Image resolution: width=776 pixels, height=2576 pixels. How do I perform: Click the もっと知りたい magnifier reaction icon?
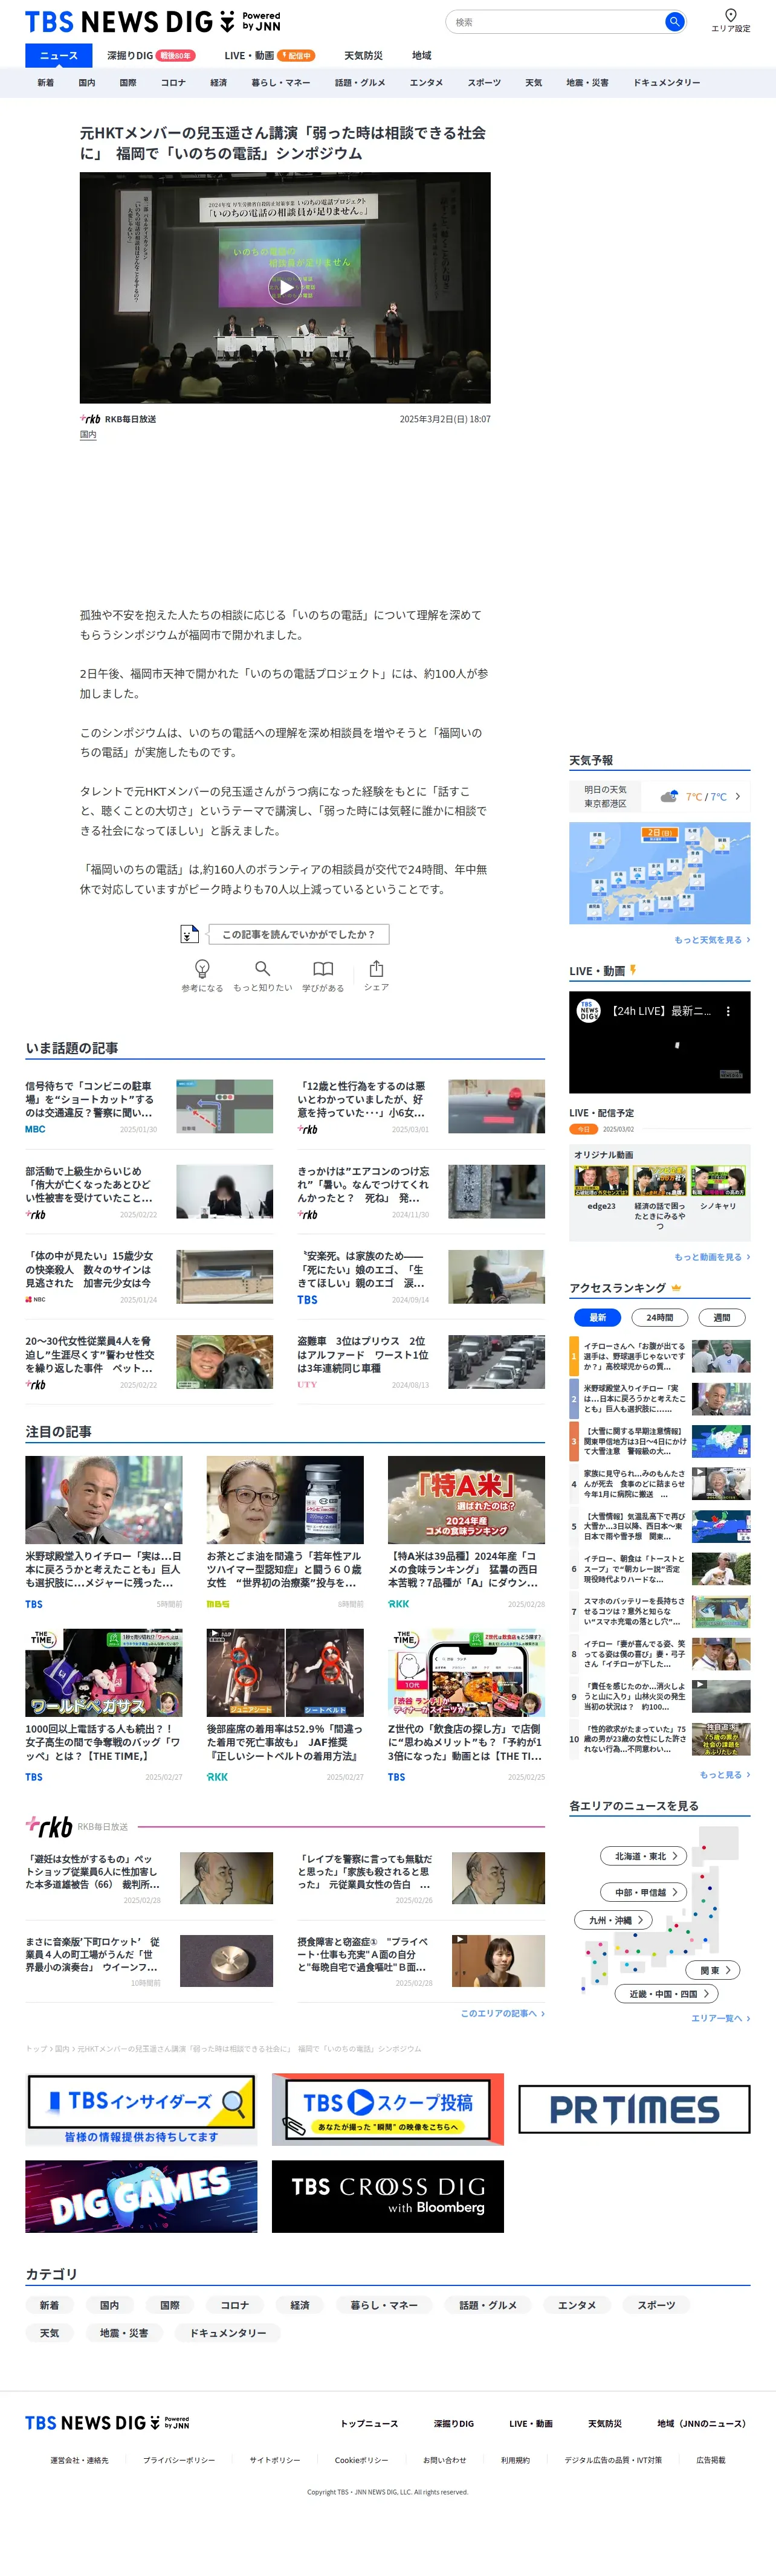tap(262, 968)
